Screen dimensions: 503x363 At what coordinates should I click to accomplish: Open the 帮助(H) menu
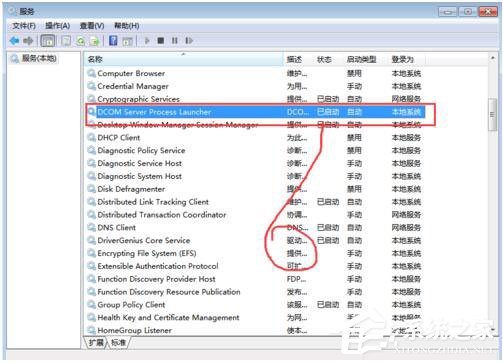click(127, 26)
